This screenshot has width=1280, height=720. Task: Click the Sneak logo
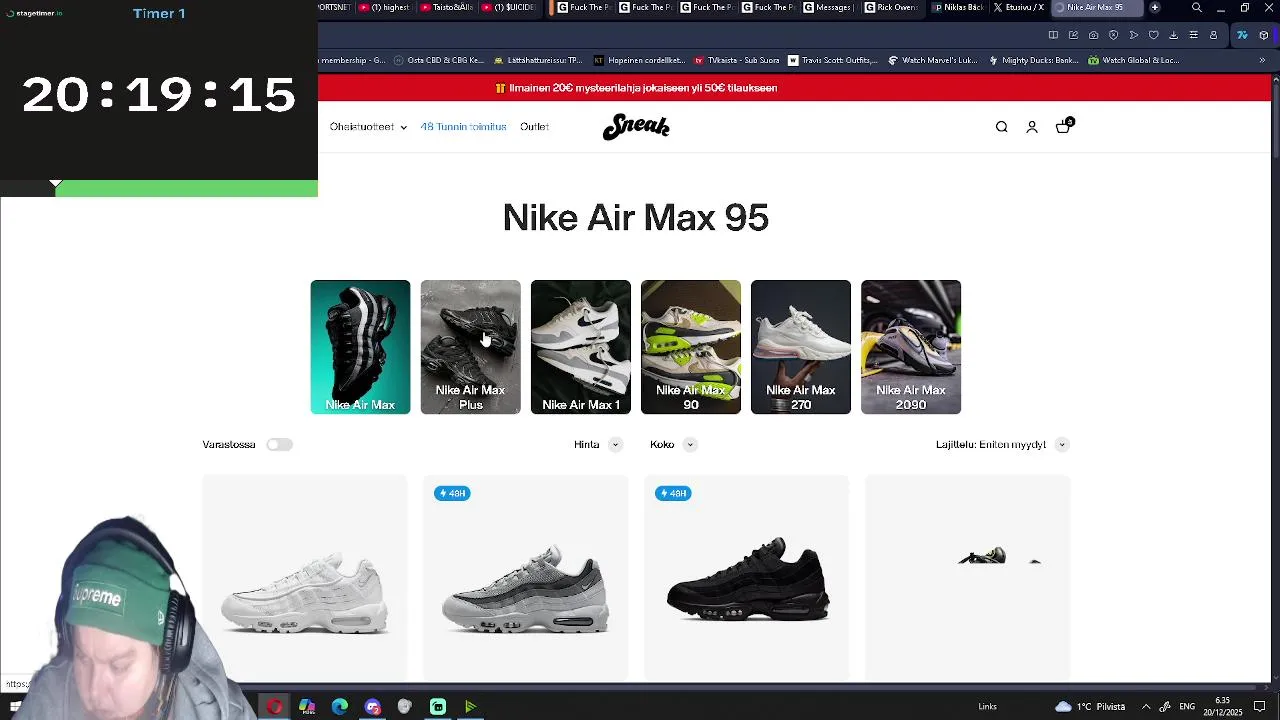pos(636,127)
